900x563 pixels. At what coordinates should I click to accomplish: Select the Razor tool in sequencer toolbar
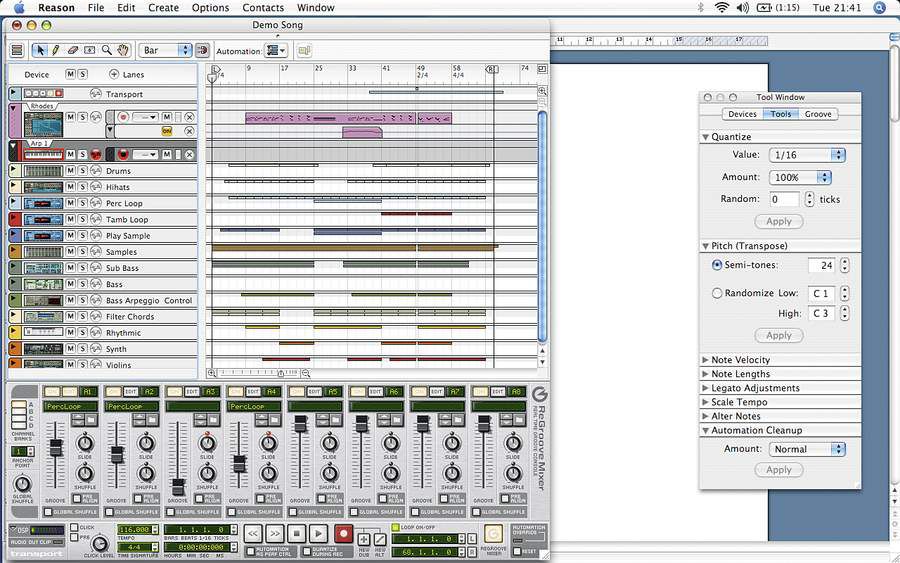(90, 51)
